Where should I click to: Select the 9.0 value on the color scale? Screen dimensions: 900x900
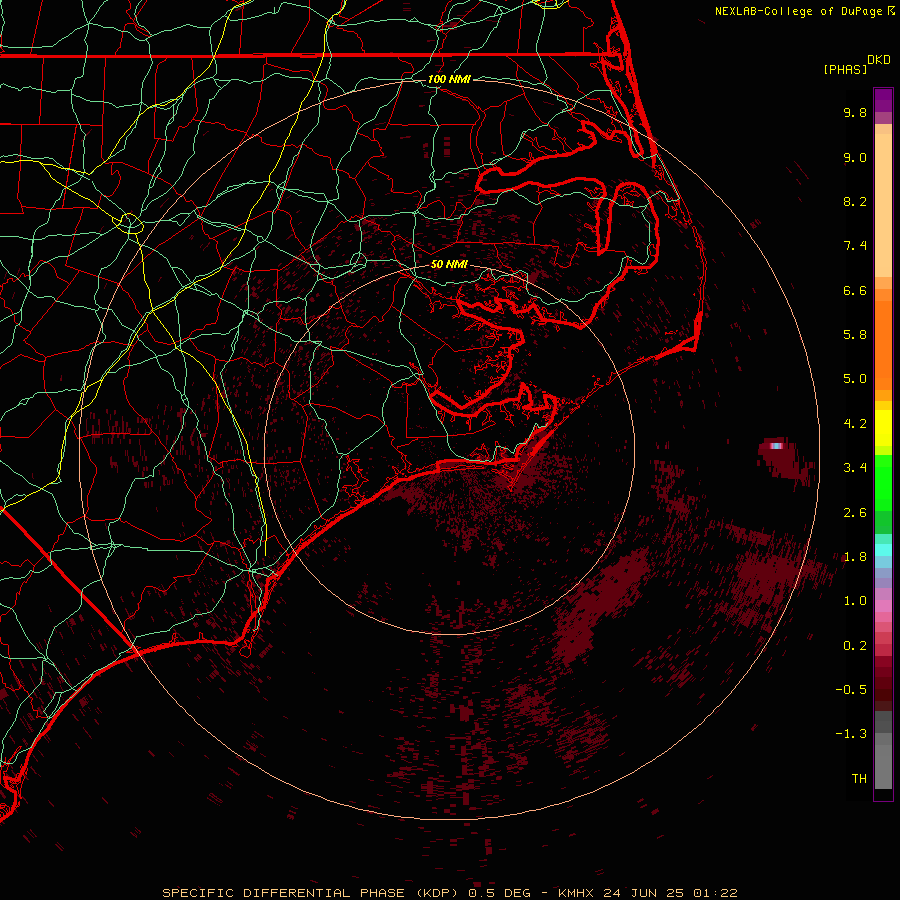click(x=855, y=157)
